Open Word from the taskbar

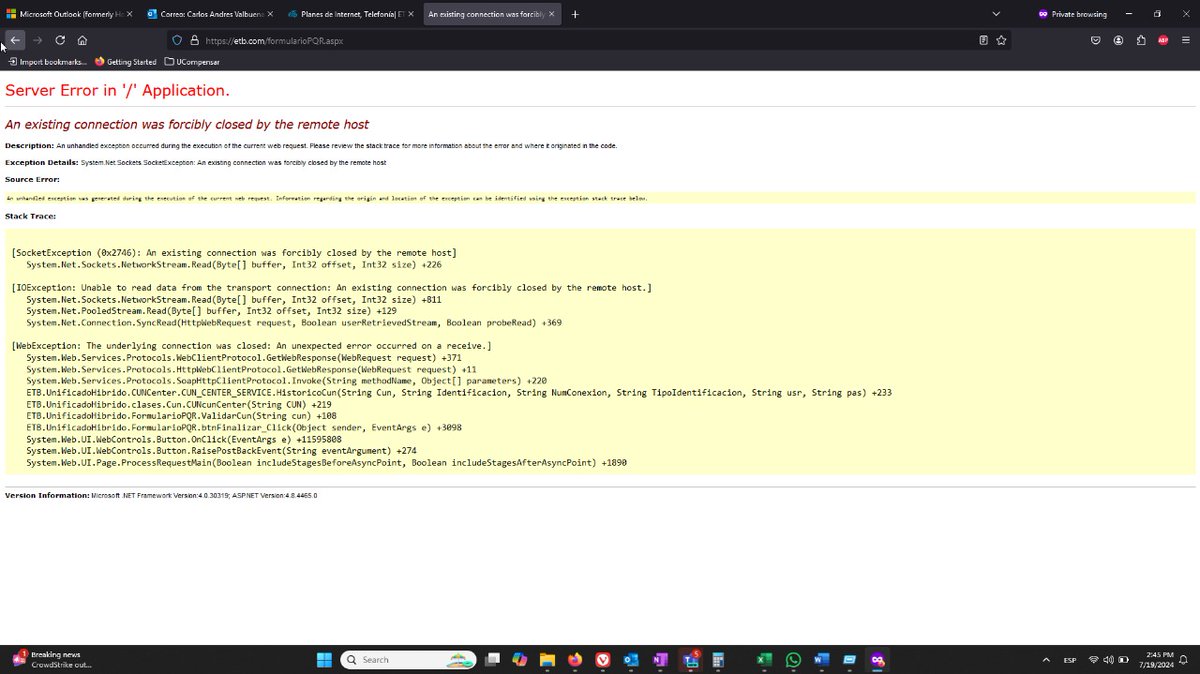coord(821,660)
